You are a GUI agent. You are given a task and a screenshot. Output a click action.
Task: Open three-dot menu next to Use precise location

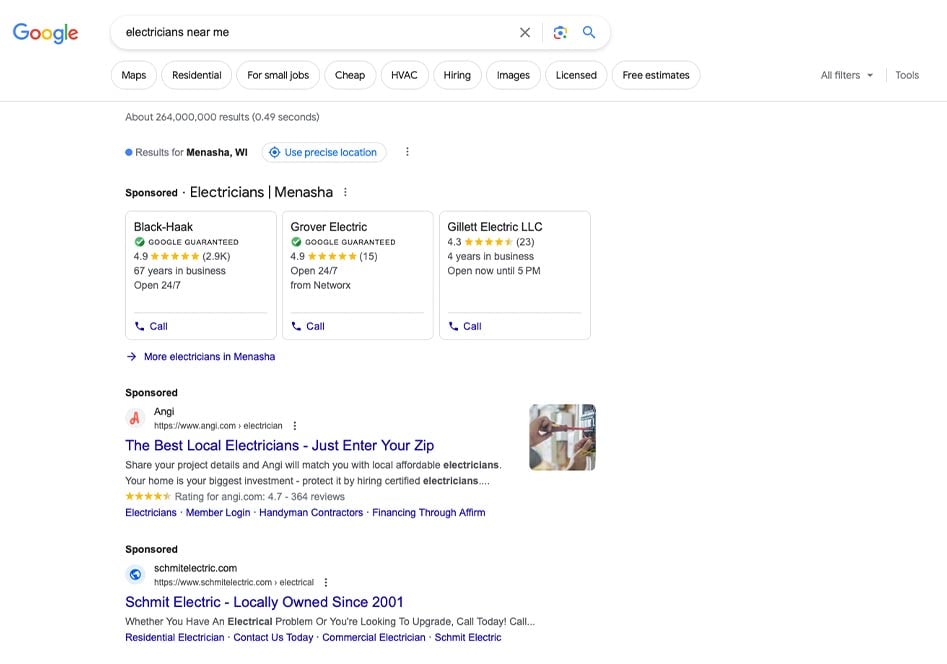[407, 152]
